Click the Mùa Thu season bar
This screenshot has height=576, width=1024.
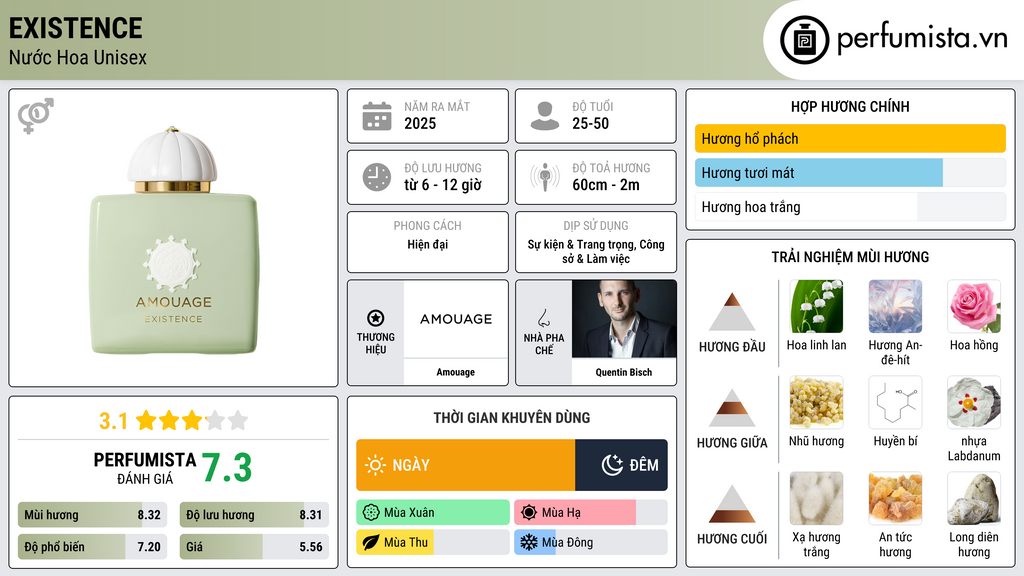(433, 543)
